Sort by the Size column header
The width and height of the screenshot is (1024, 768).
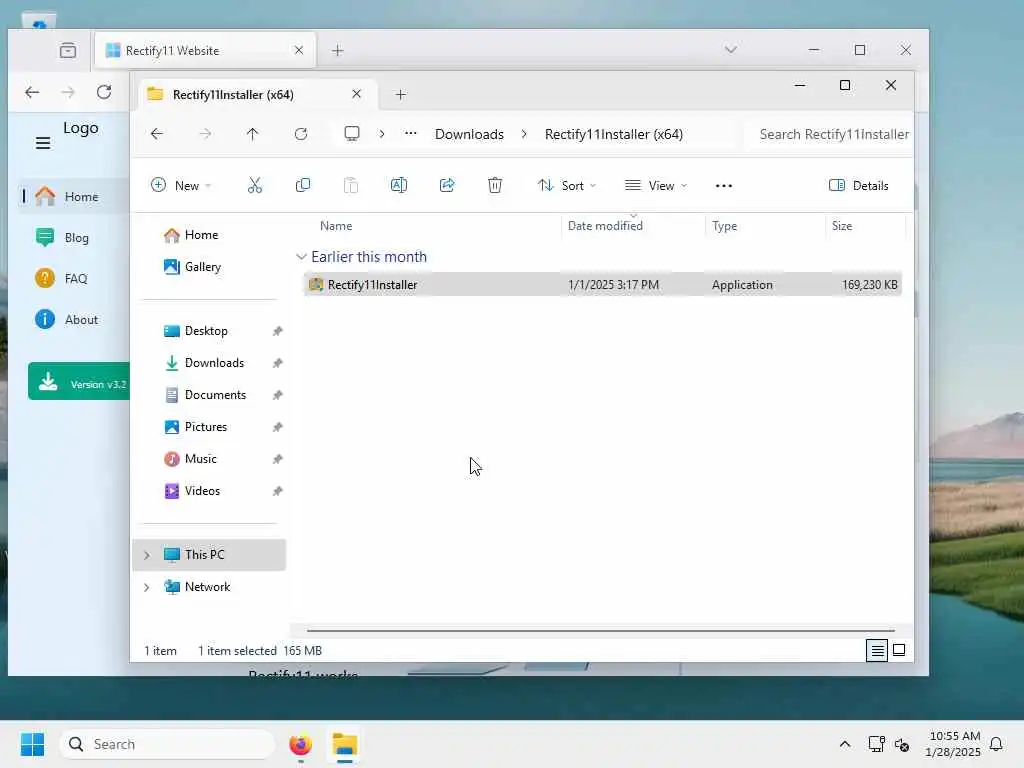[842, 226]
